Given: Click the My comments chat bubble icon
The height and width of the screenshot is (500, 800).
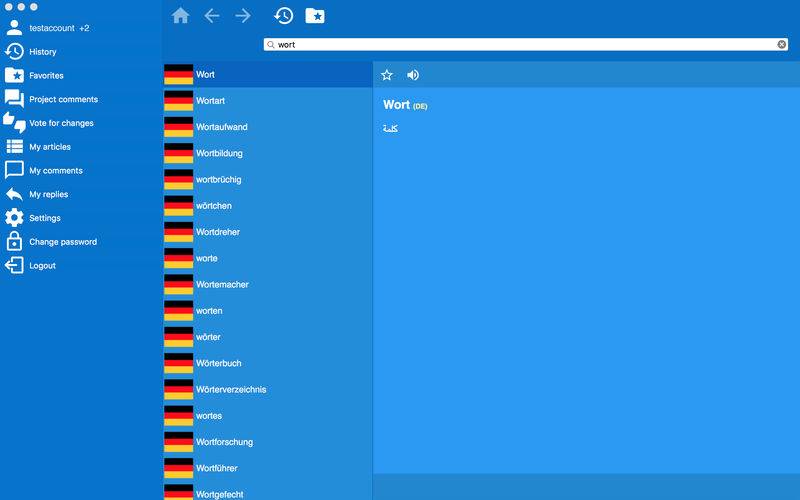Looking at the screenshot, I should tap(14, 170).
